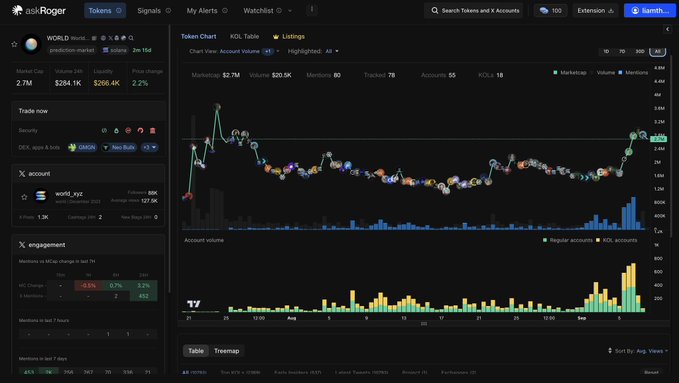Trade on GMGN
This screenshot has width=679, height=383.
click(82, 147)
